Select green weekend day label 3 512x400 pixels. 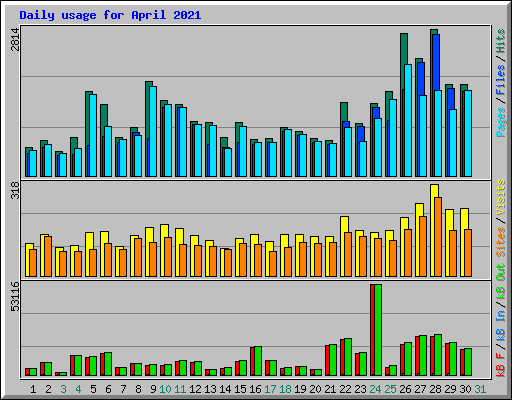tap(63, 389)
